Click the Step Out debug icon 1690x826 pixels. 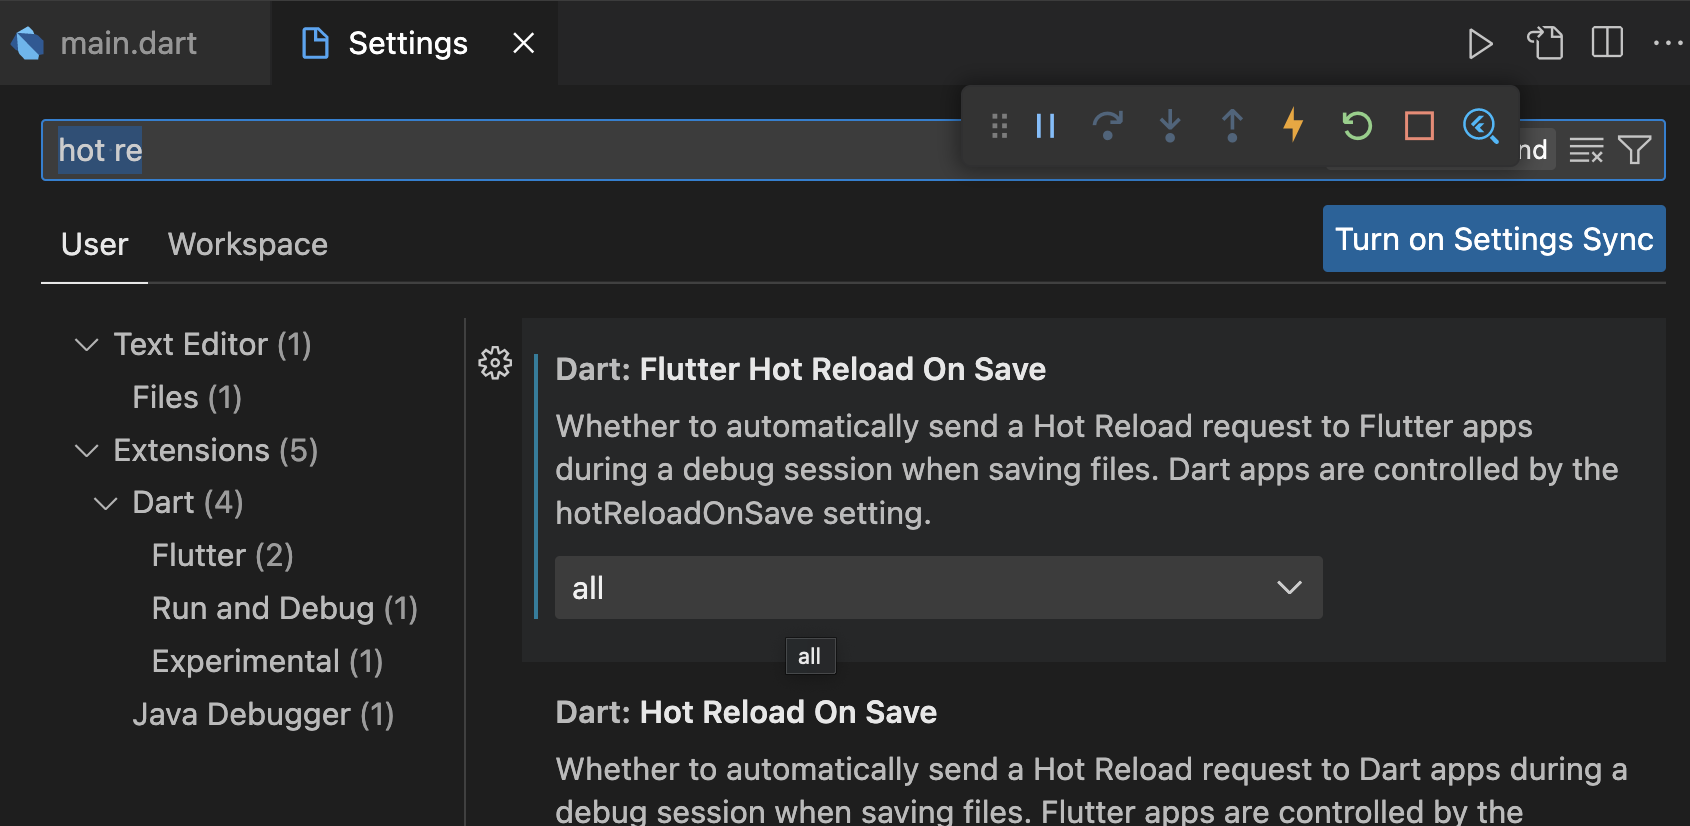(1232, 126)
